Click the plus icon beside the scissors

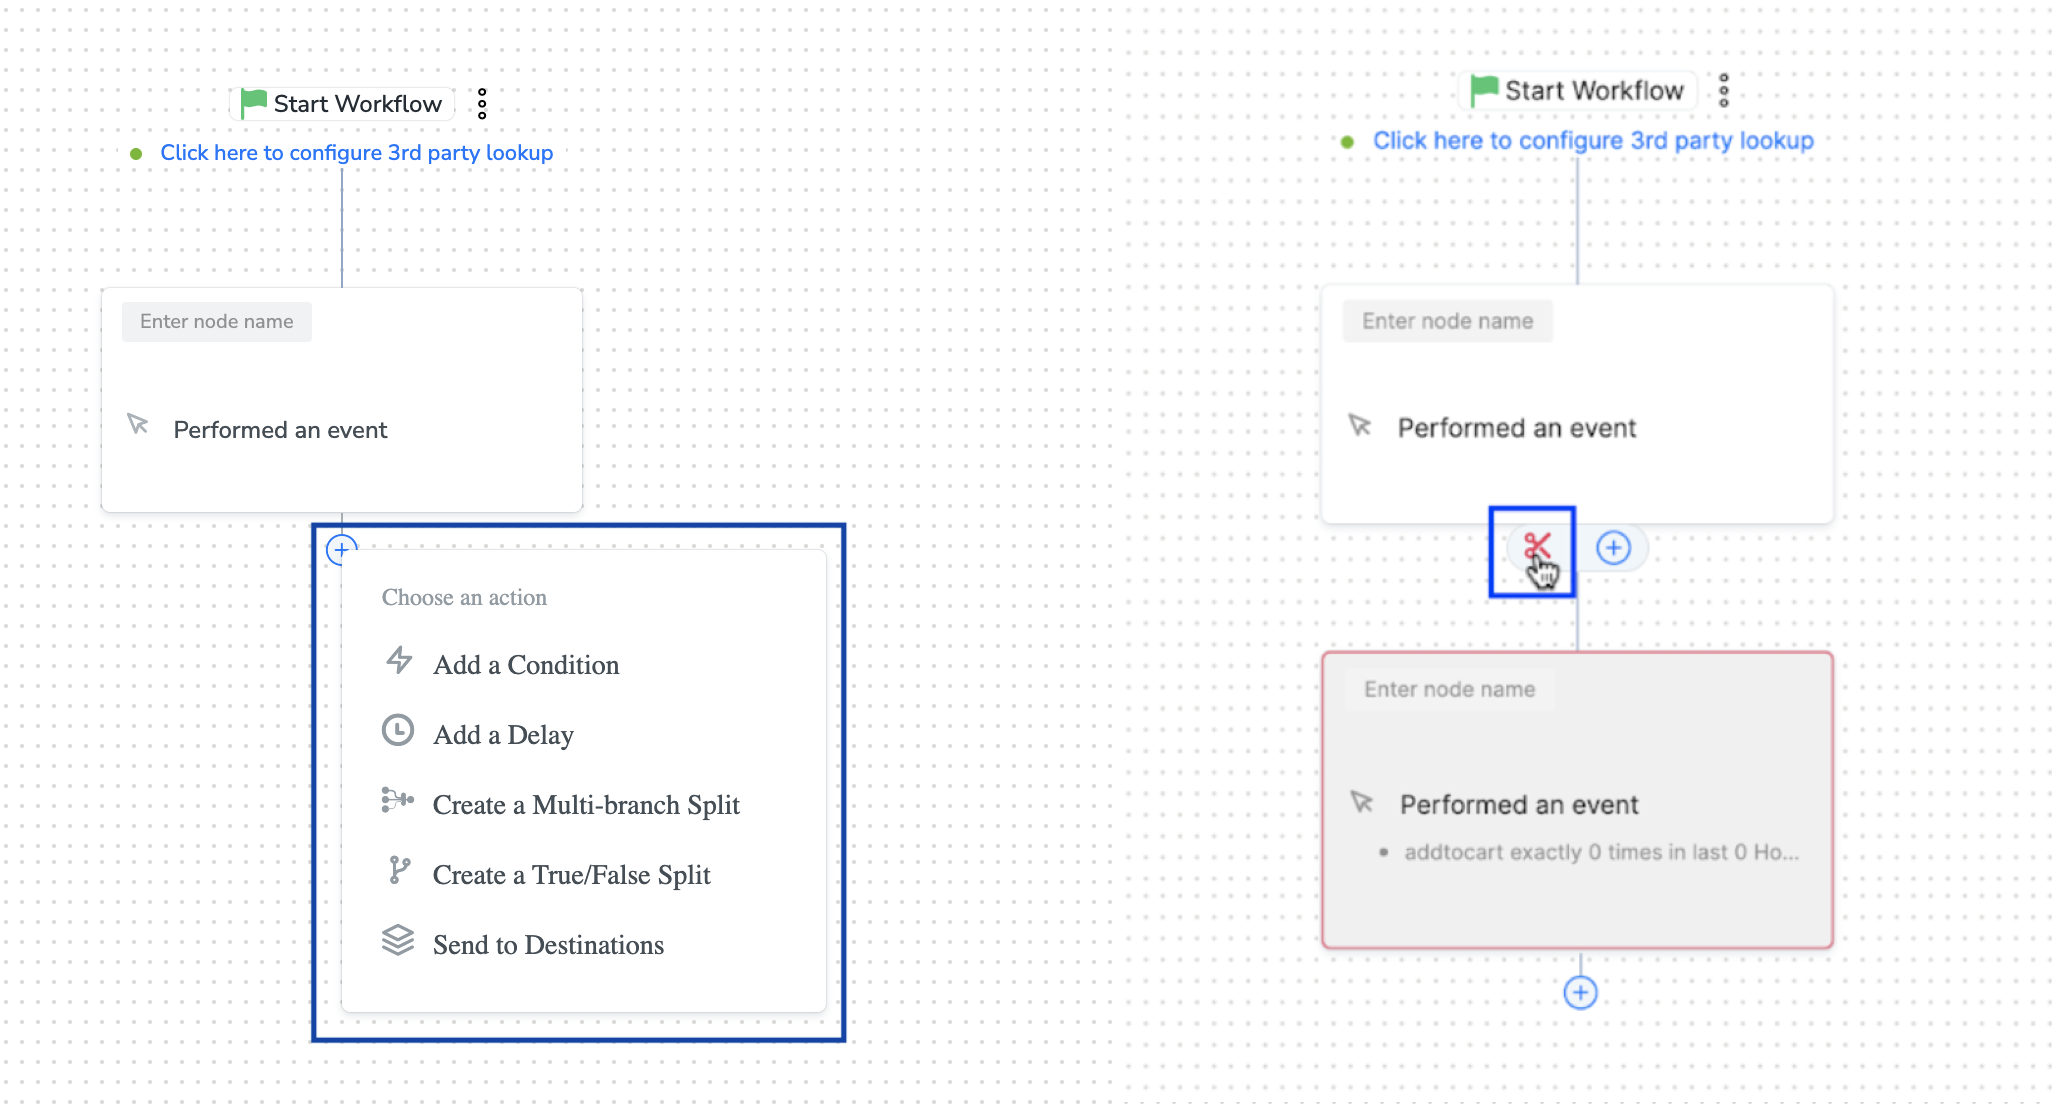pos(1613,548)
